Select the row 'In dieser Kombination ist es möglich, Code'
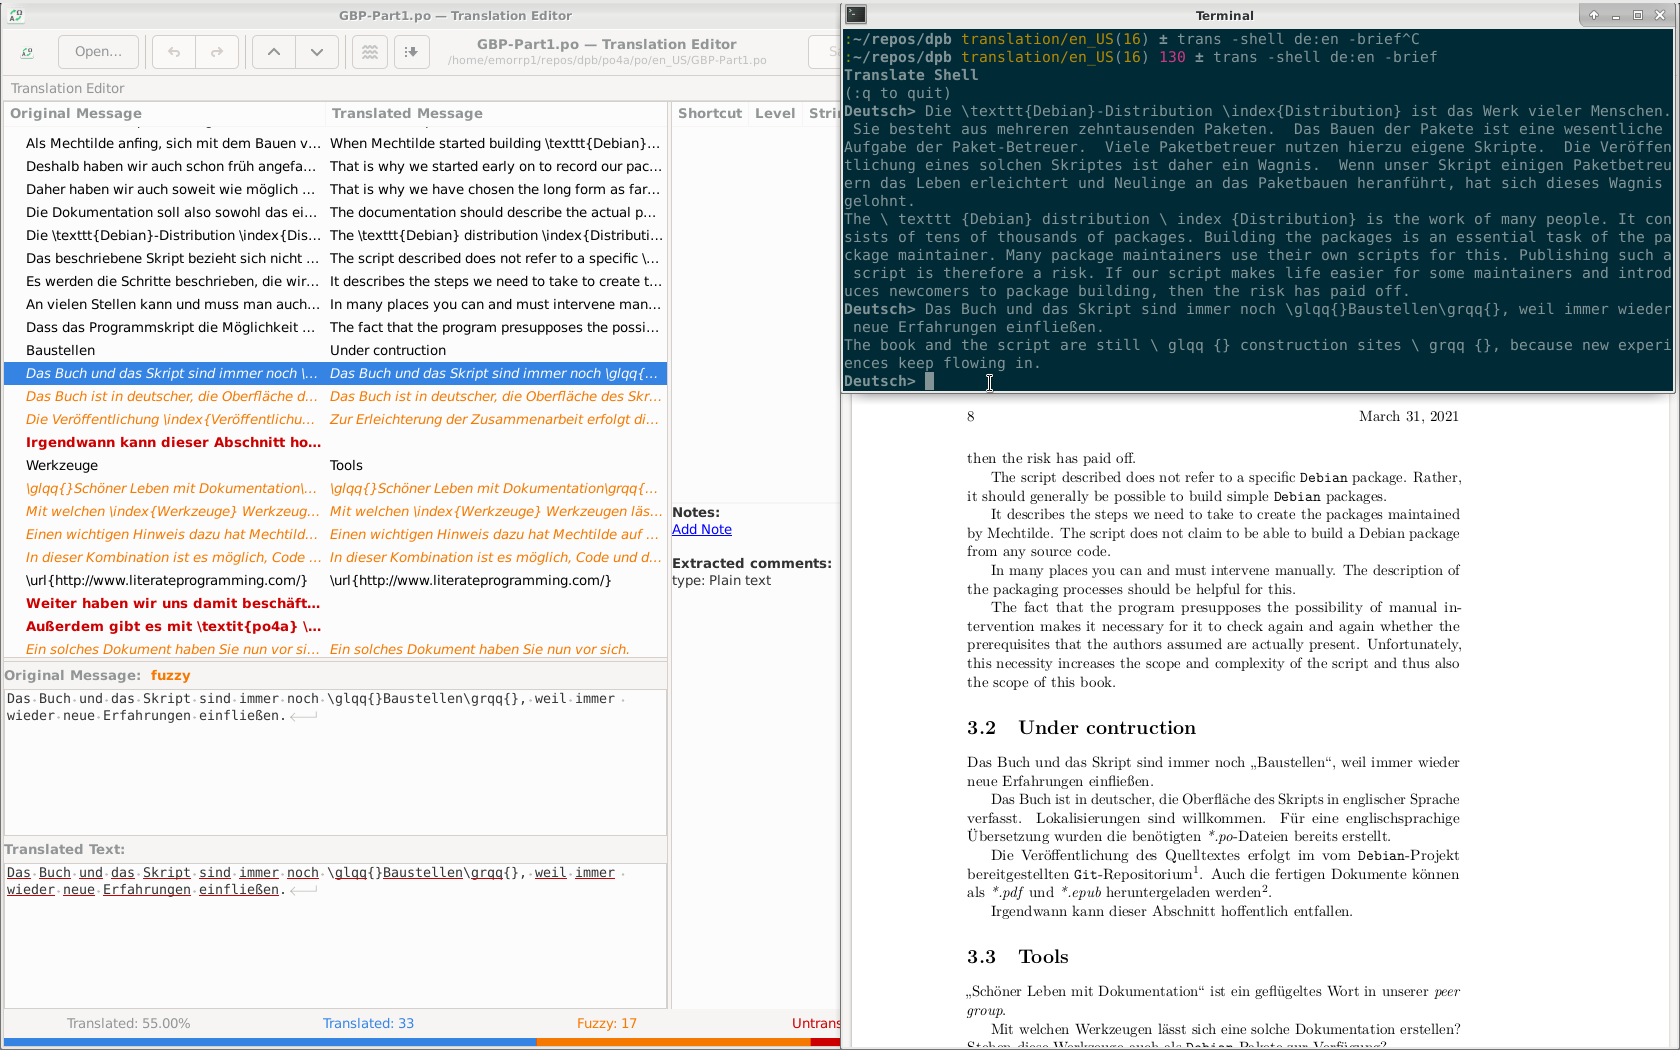Screen dimensions: 1680x1050 point(335,557)
